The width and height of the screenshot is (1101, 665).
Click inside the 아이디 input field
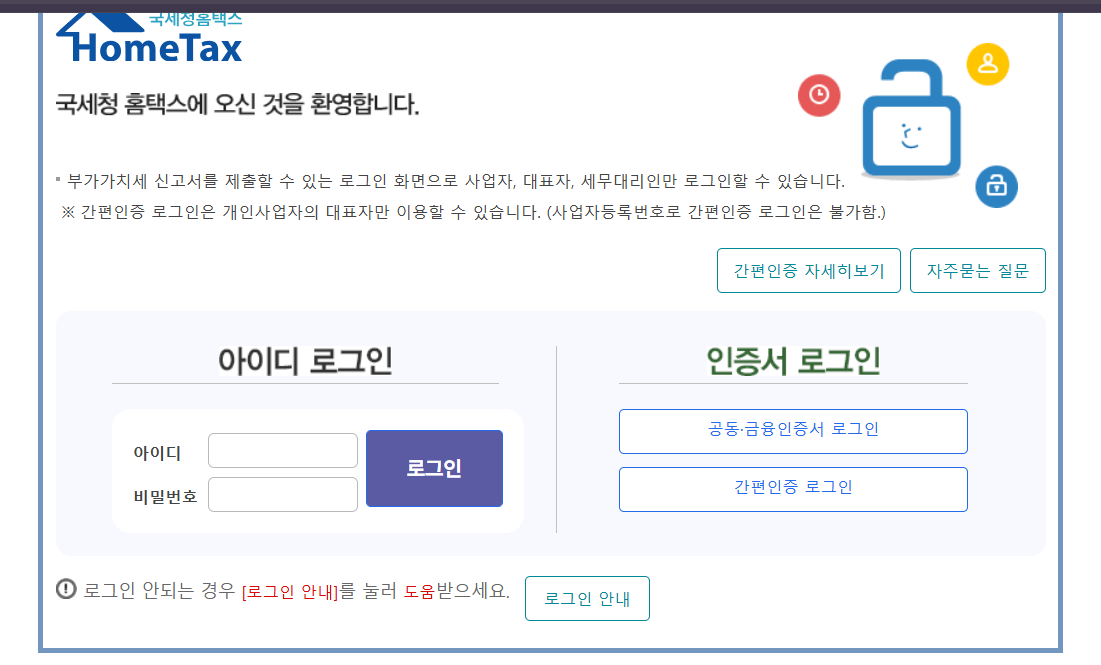[282, 450]
